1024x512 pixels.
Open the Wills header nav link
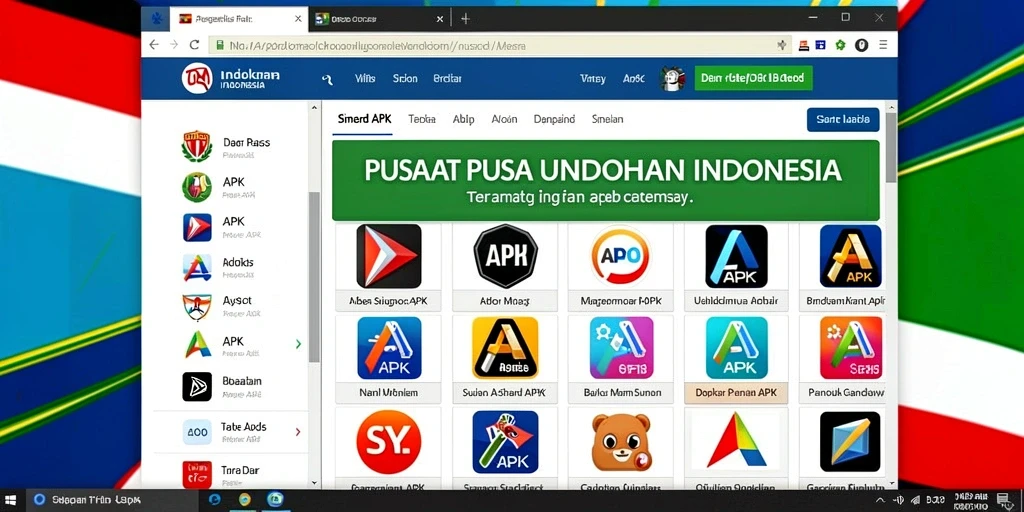(365, 78)
